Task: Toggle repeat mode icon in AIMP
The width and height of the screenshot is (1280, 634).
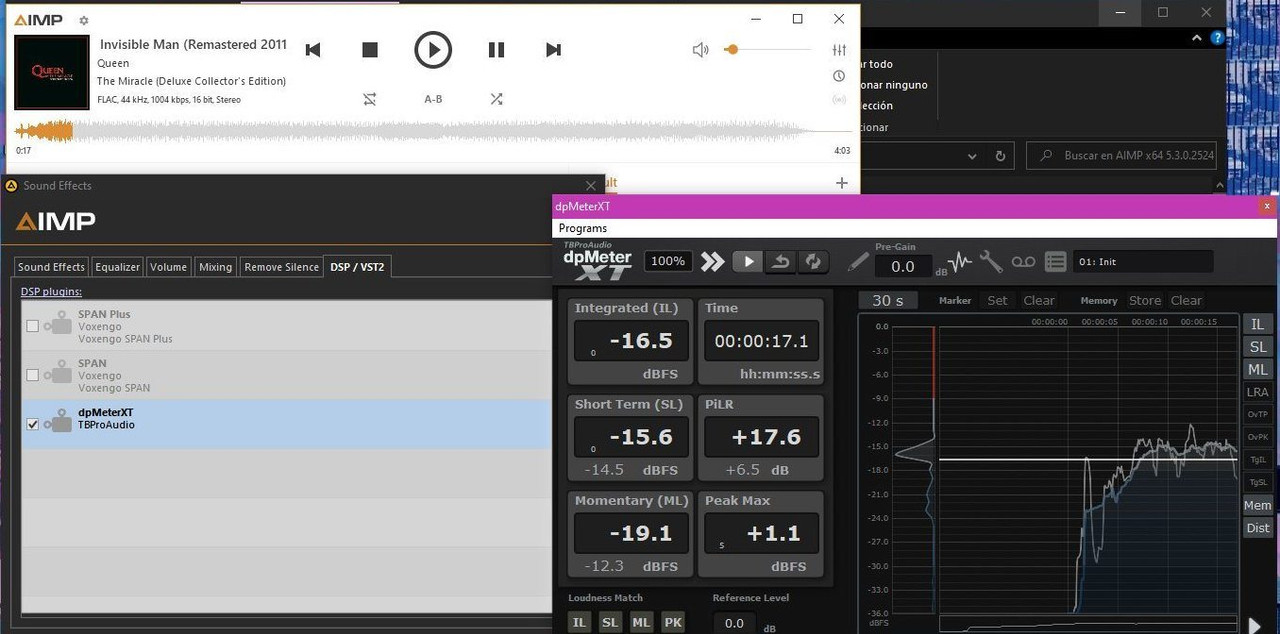Action: point(370,99)
